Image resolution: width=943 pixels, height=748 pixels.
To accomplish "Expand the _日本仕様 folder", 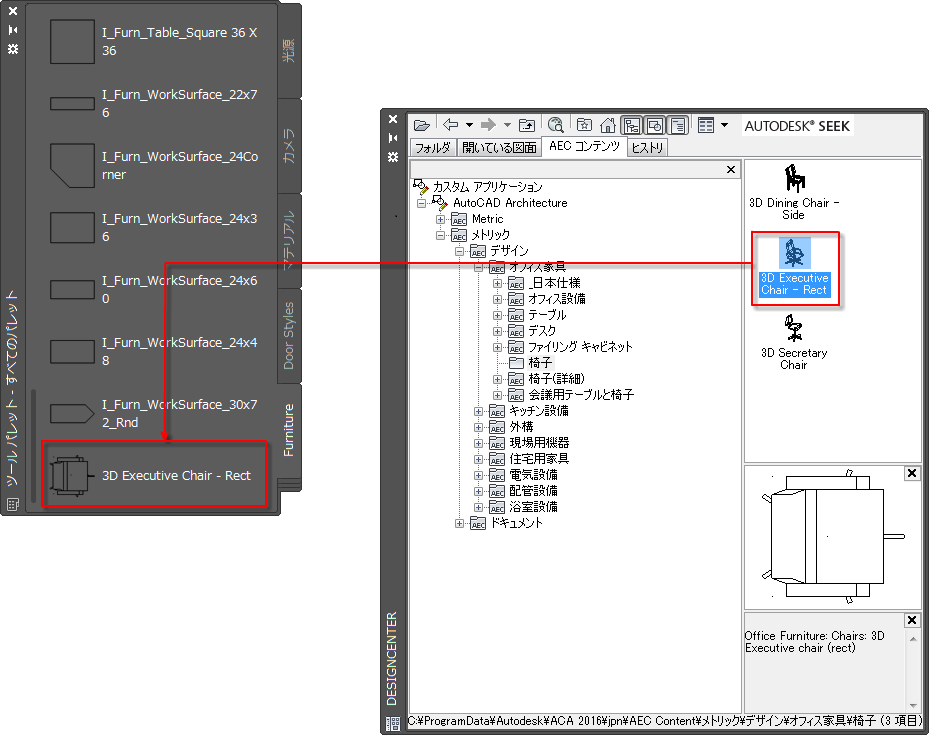I will 497,283.
